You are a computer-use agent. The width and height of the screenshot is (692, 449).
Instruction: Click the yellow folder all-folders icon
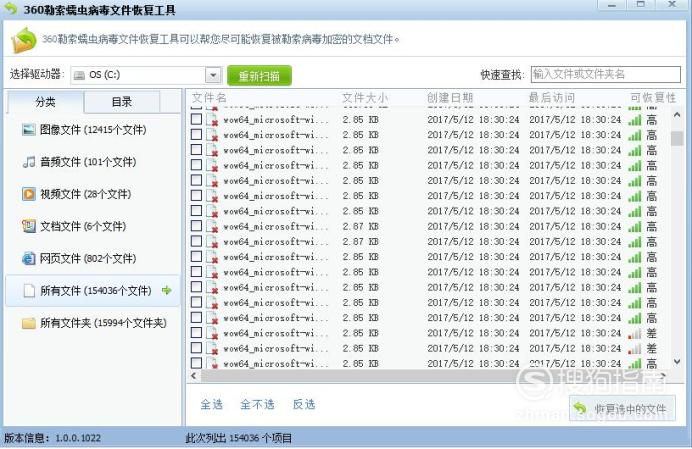point(29,323)
